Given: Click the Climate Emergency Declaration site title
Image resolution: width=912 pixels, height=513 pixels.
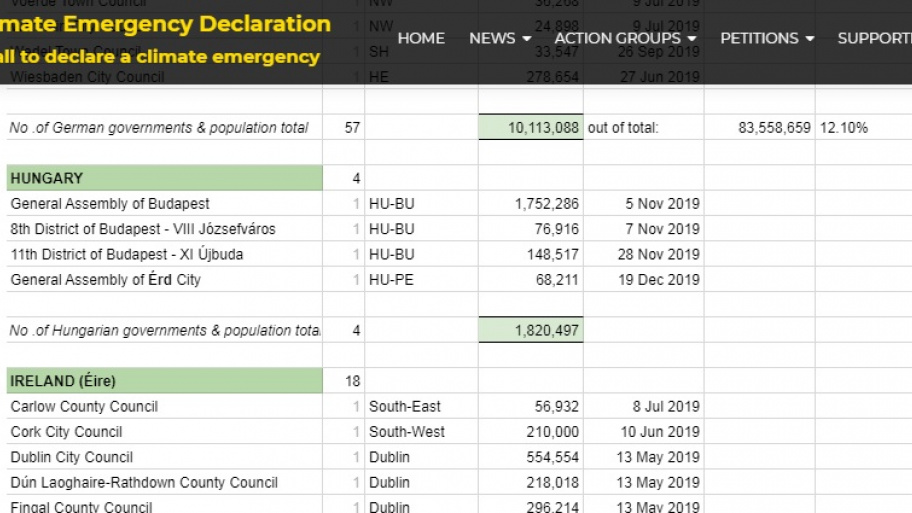Looking at the screenshot, I should (x=165, y=24).
